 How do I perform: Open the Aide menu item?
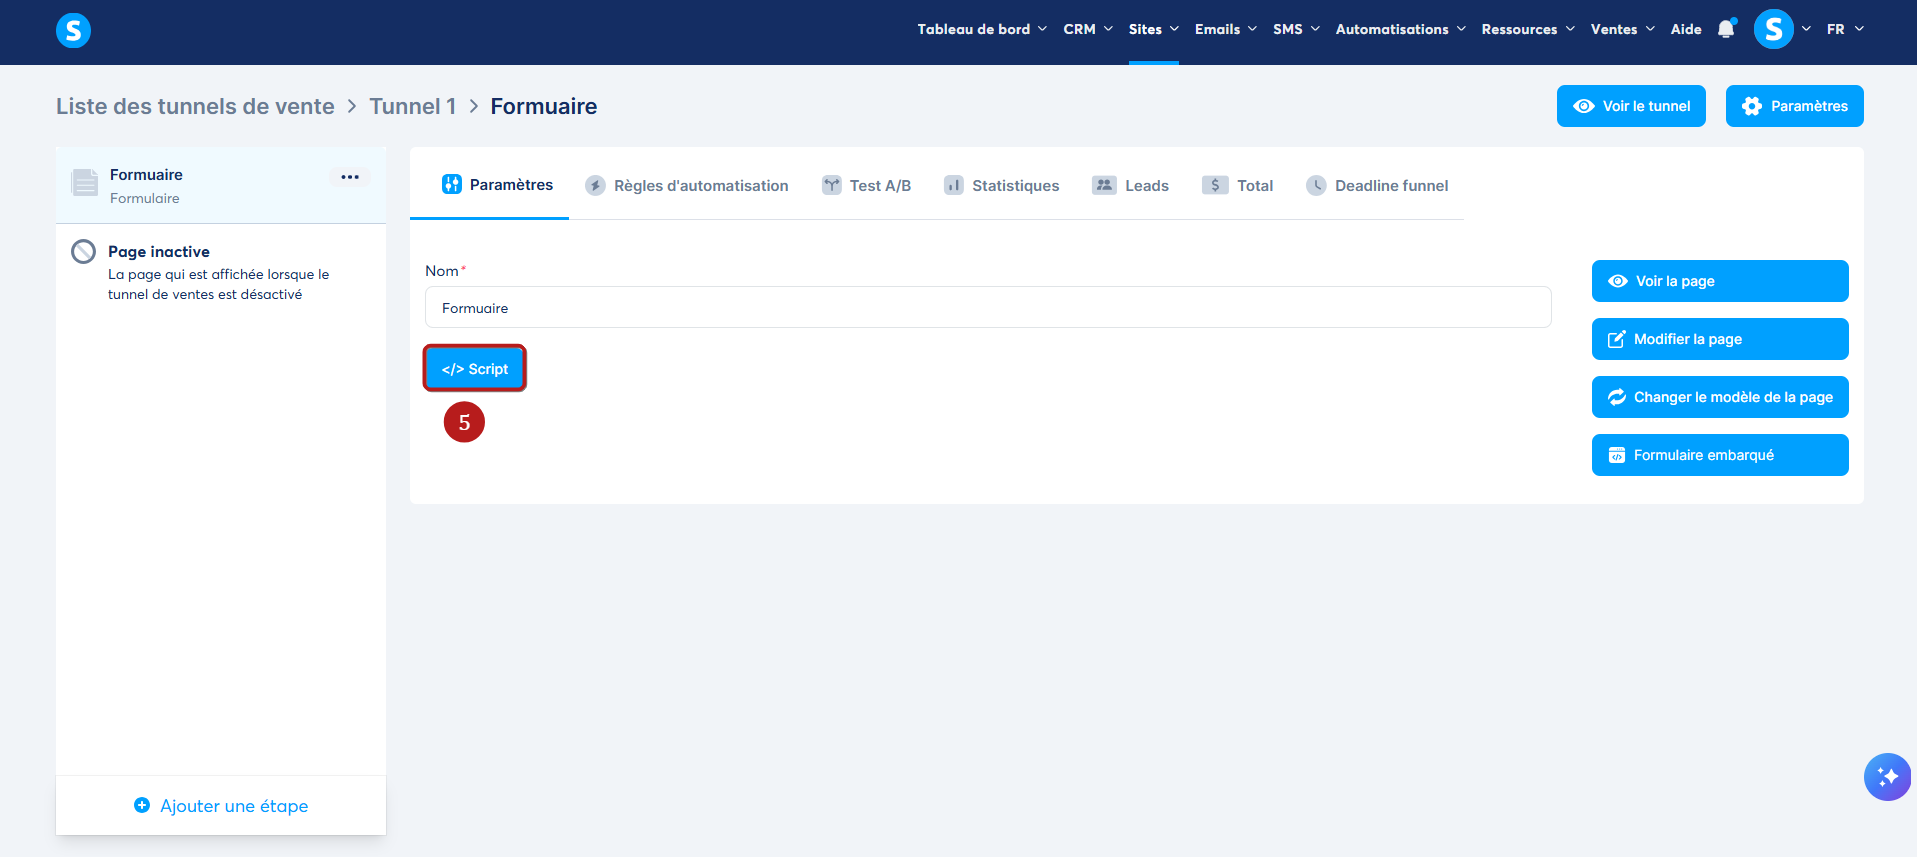1686,29
